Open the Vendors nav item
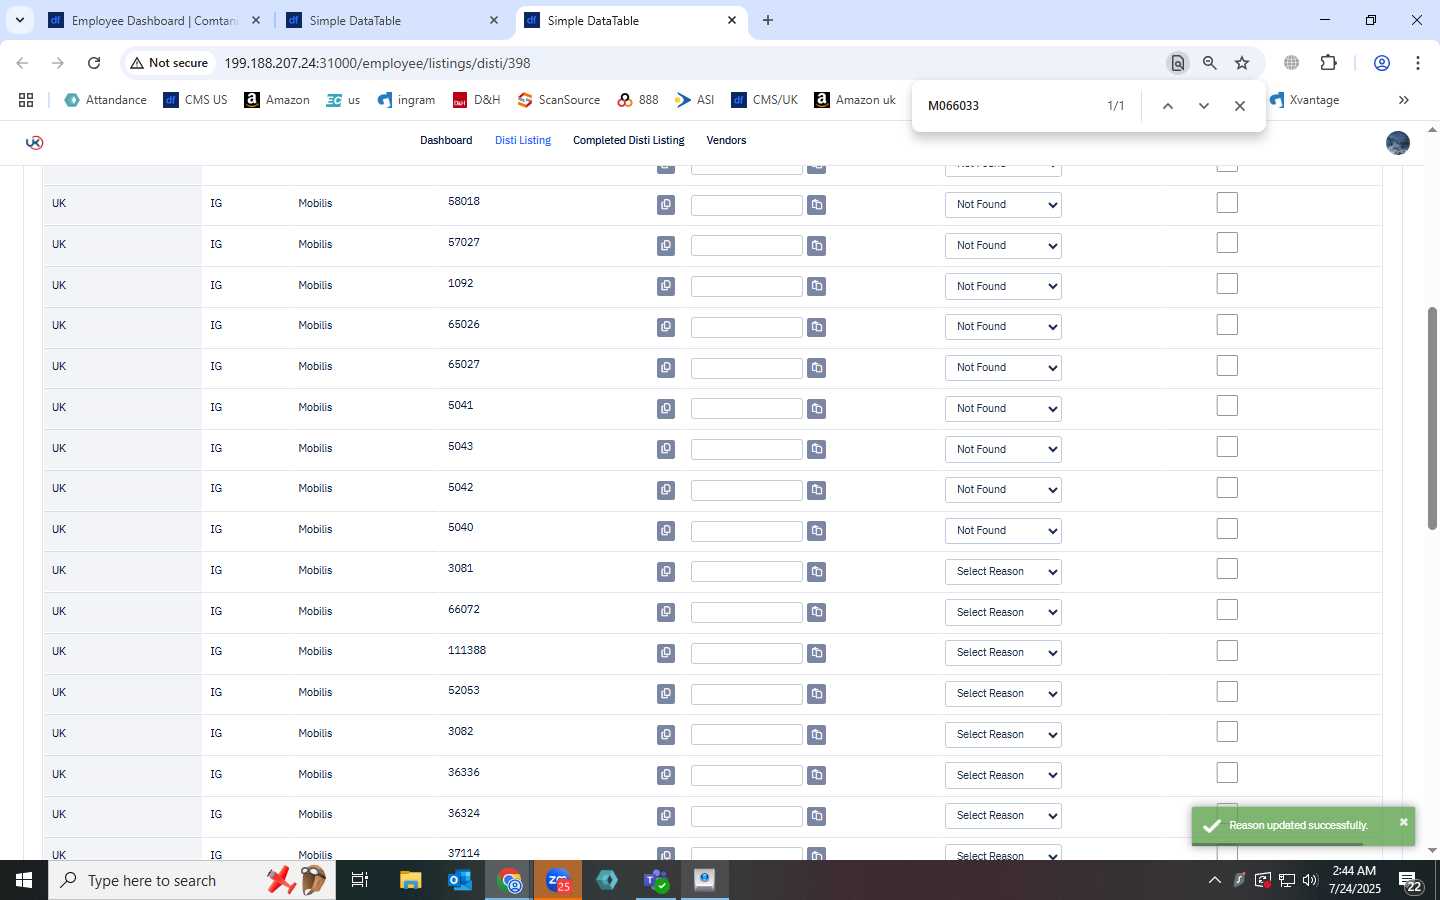The height and width of the screenshot is (900, 1440). tap(726, 141)
